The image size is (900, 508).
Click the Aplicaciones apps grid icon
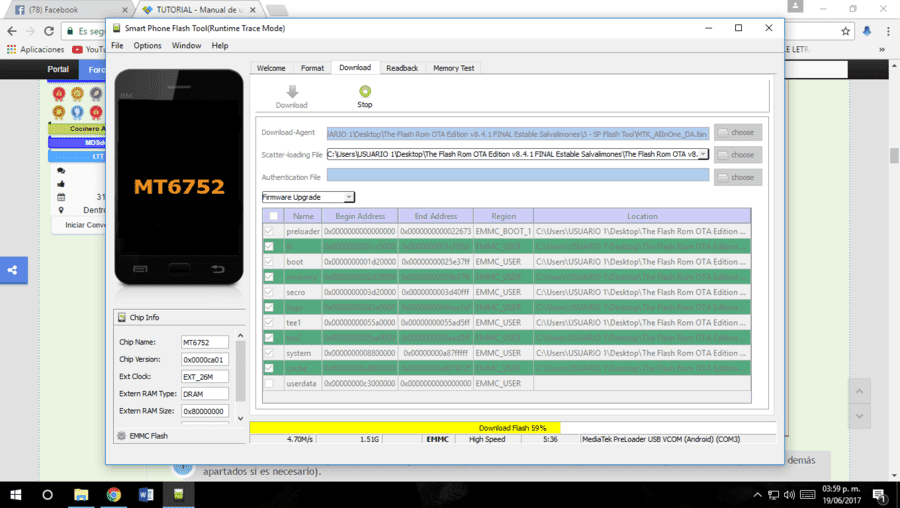click(11, 49)
